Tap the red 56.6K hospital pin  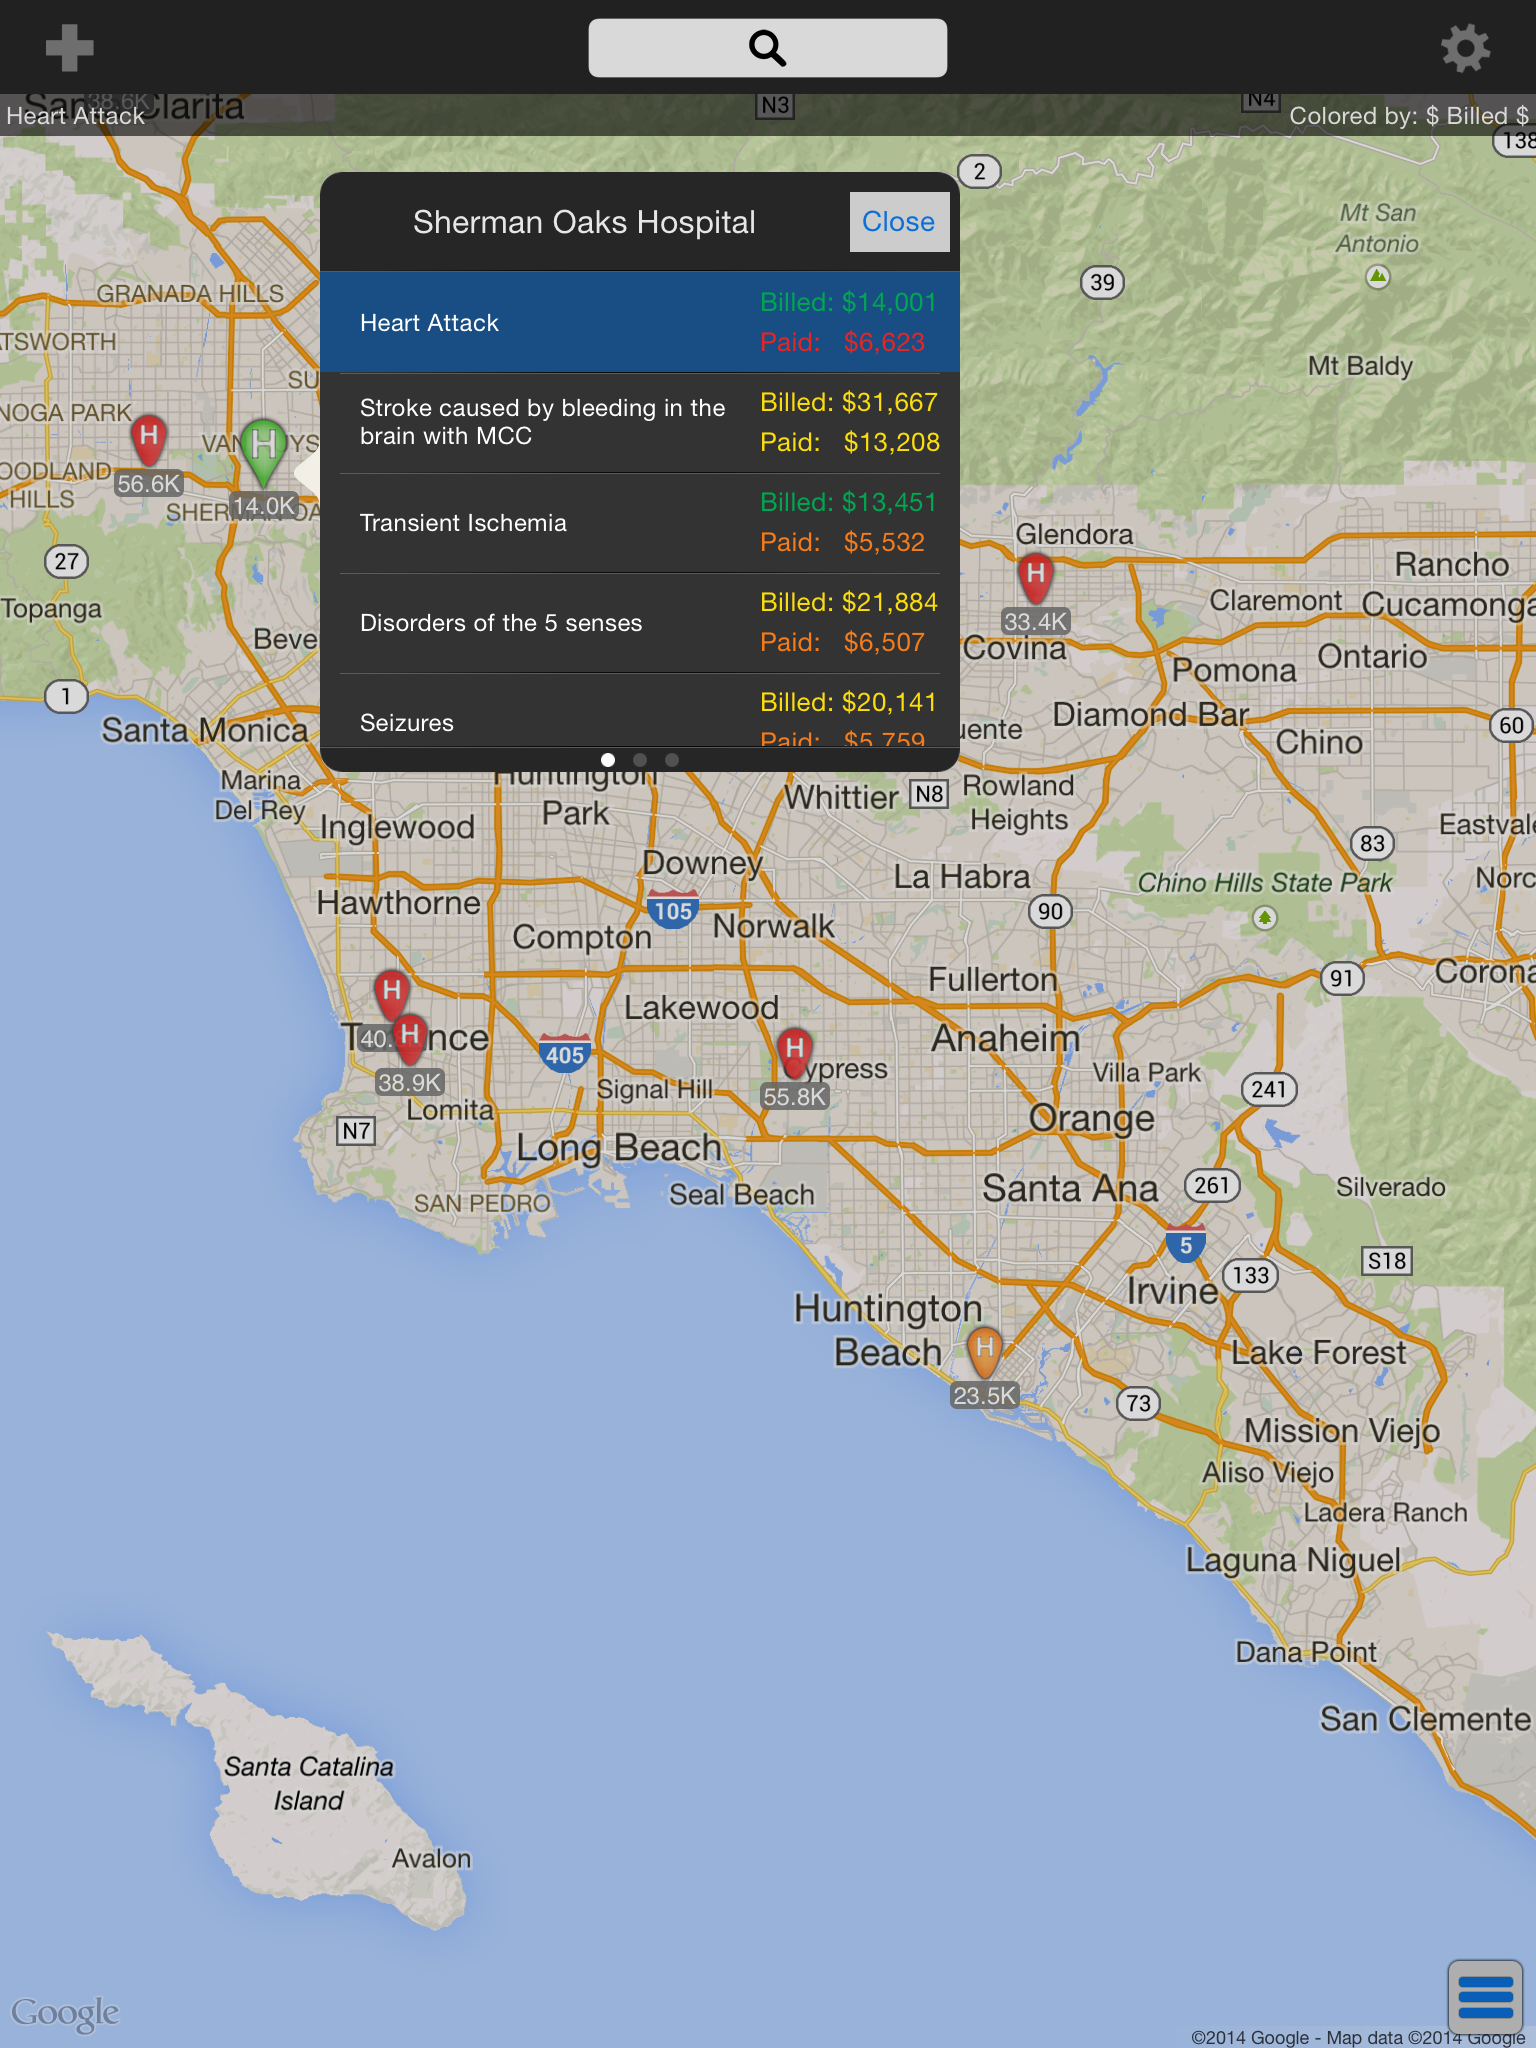(149, 440)
